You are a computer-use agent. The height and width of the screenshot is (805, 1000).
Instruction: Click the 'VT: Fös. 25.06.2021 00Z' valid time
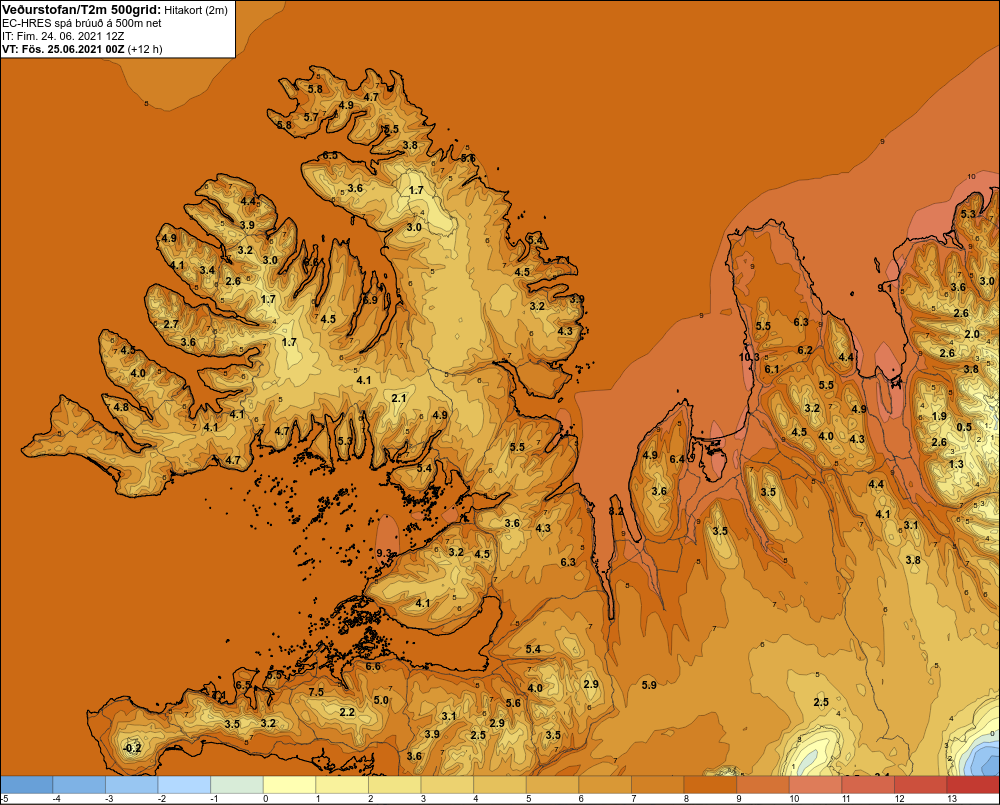coord(64,49)
